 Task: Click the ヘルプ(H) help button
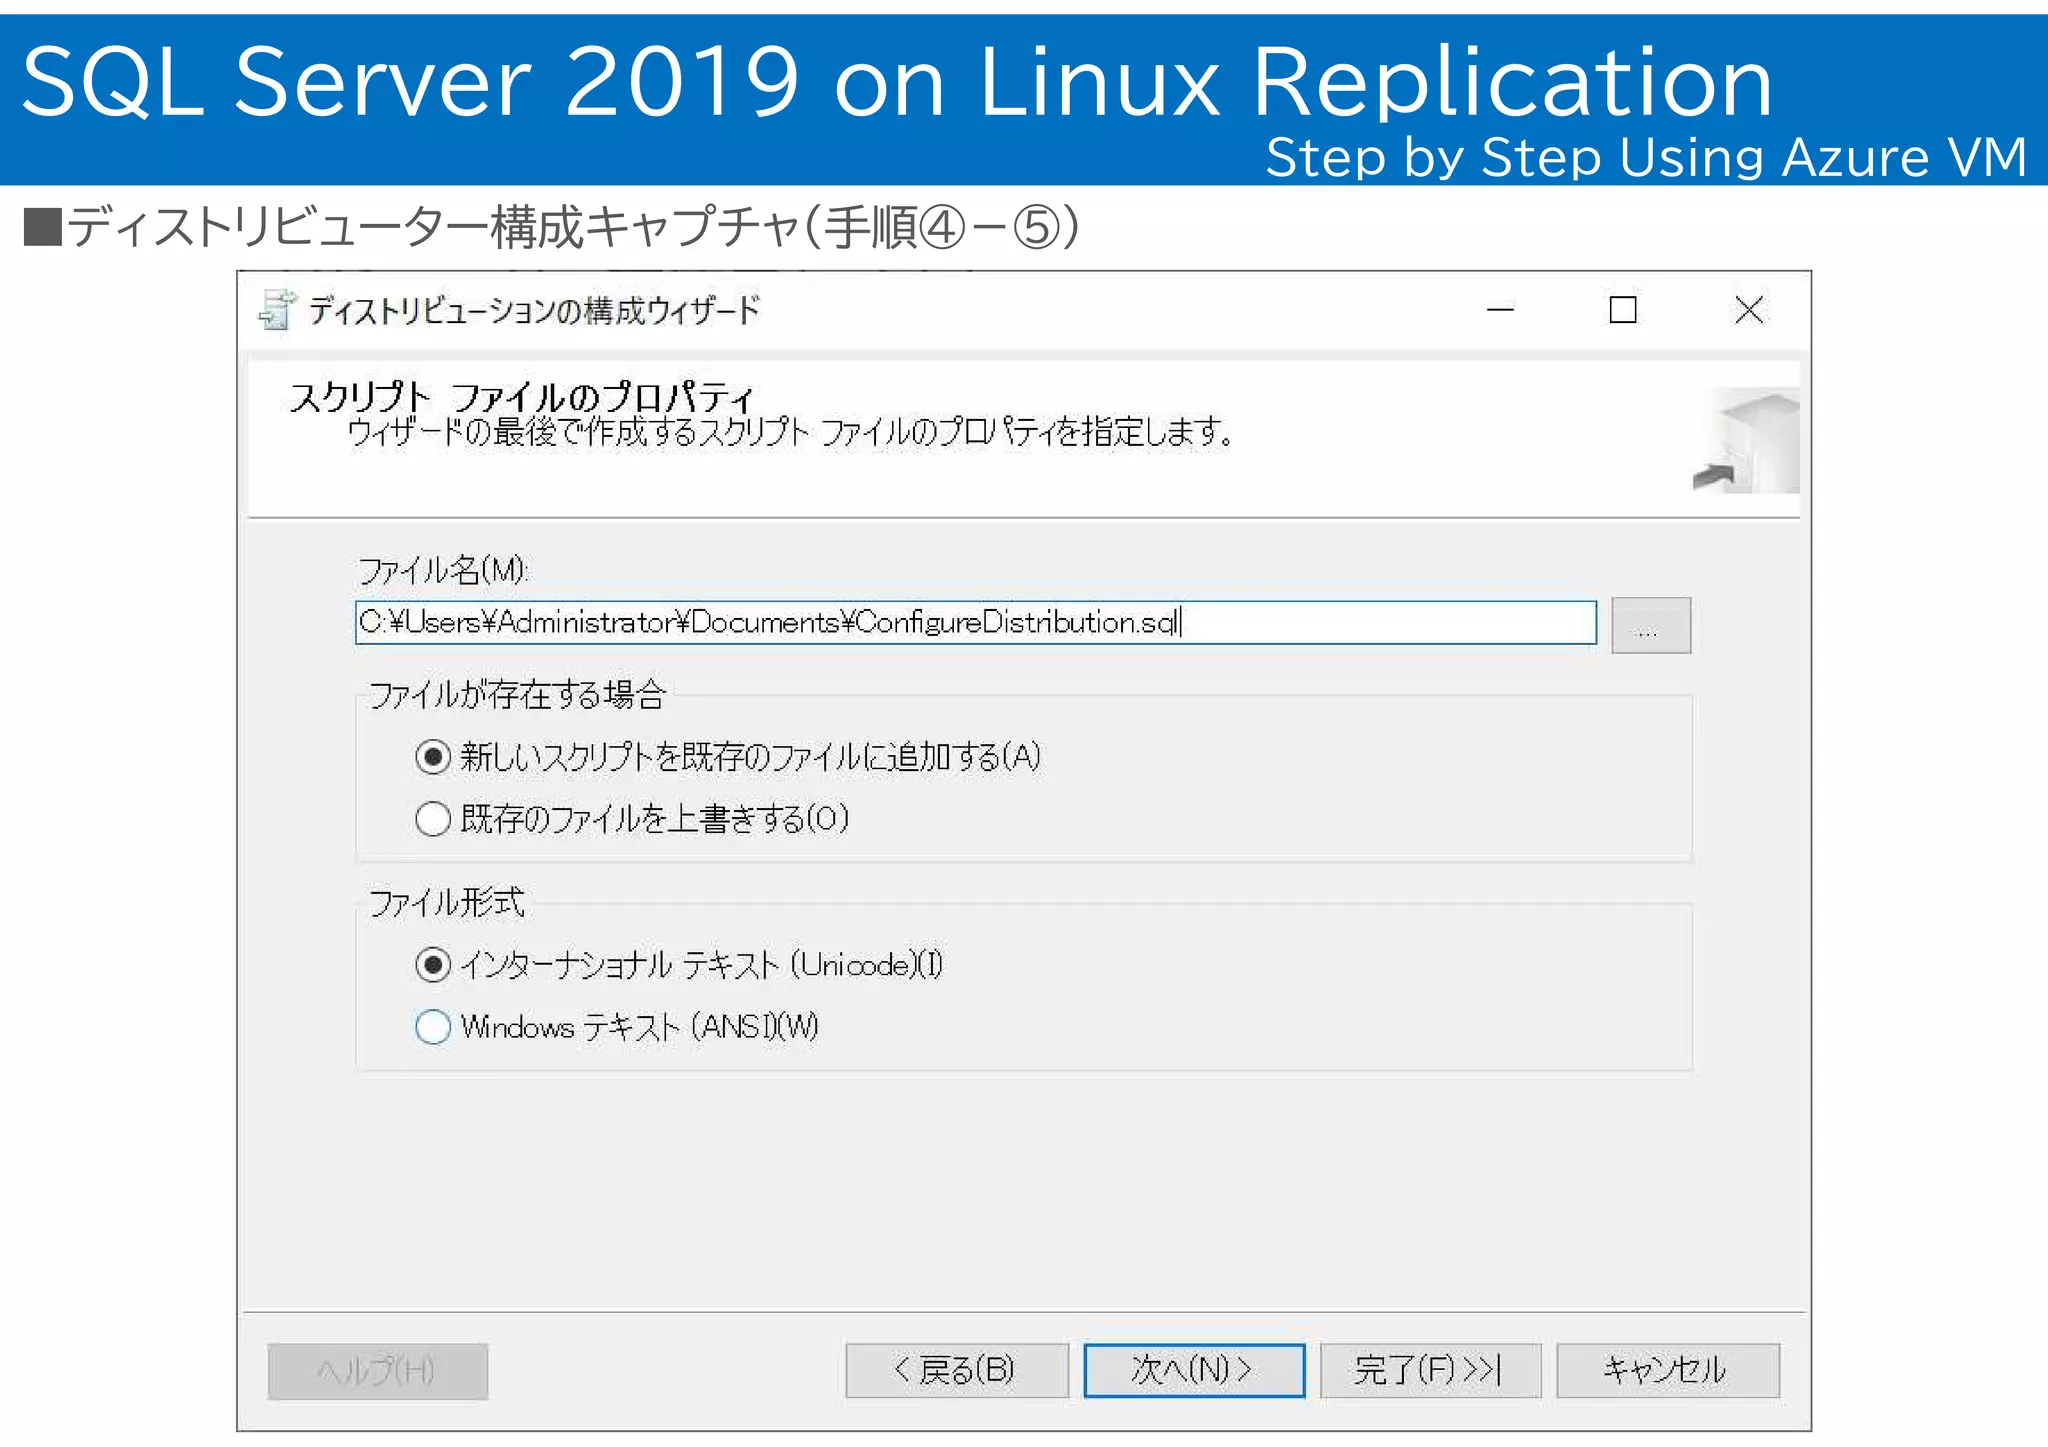pyautogui.click(x=377, y=1371)
